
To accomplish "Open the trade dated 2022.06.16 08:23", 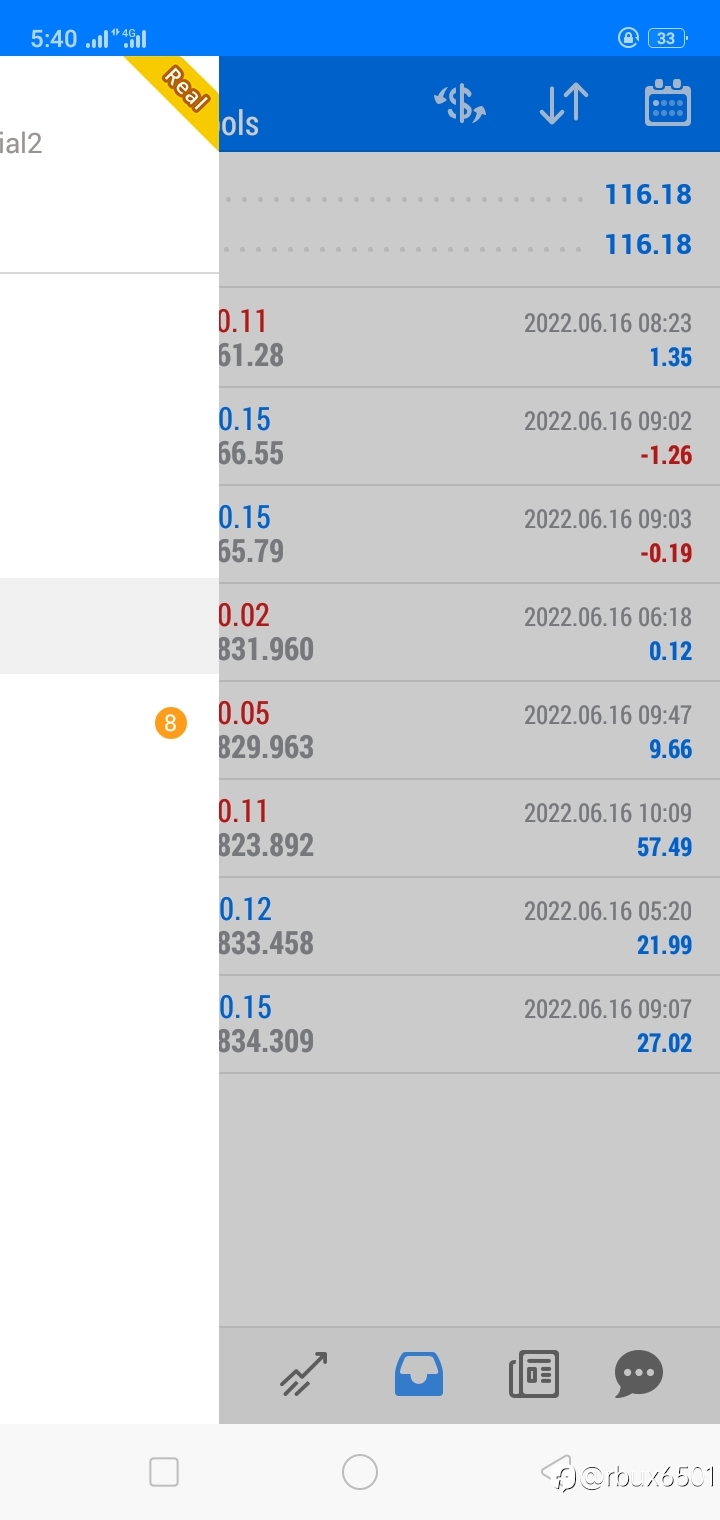I will pos(469,339).
